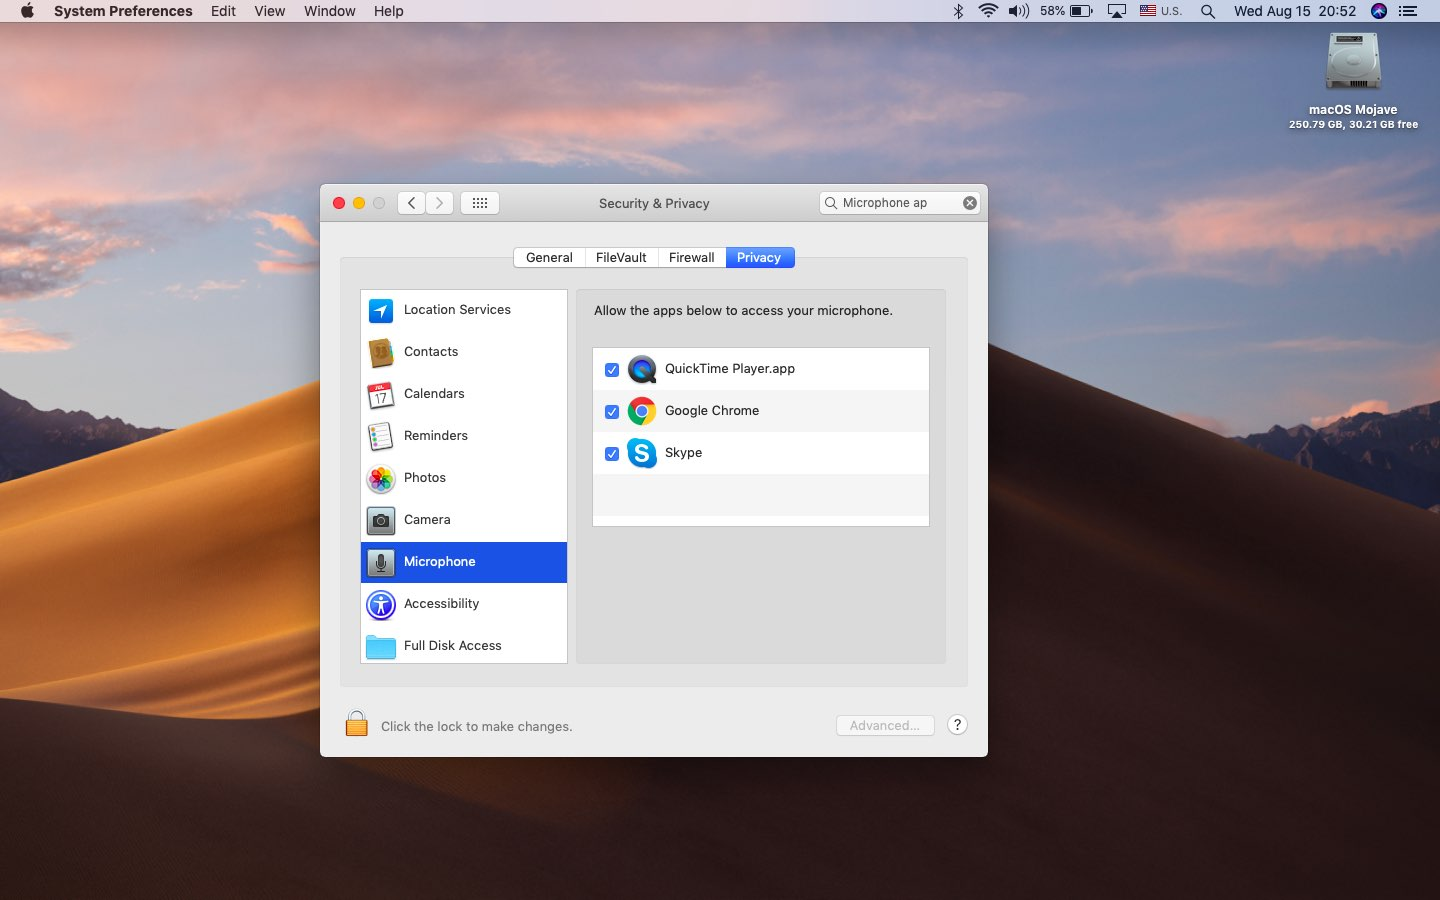Click the Full Disk Access folder icon
The image size is (1440, 900).
[x=381, y=647]
